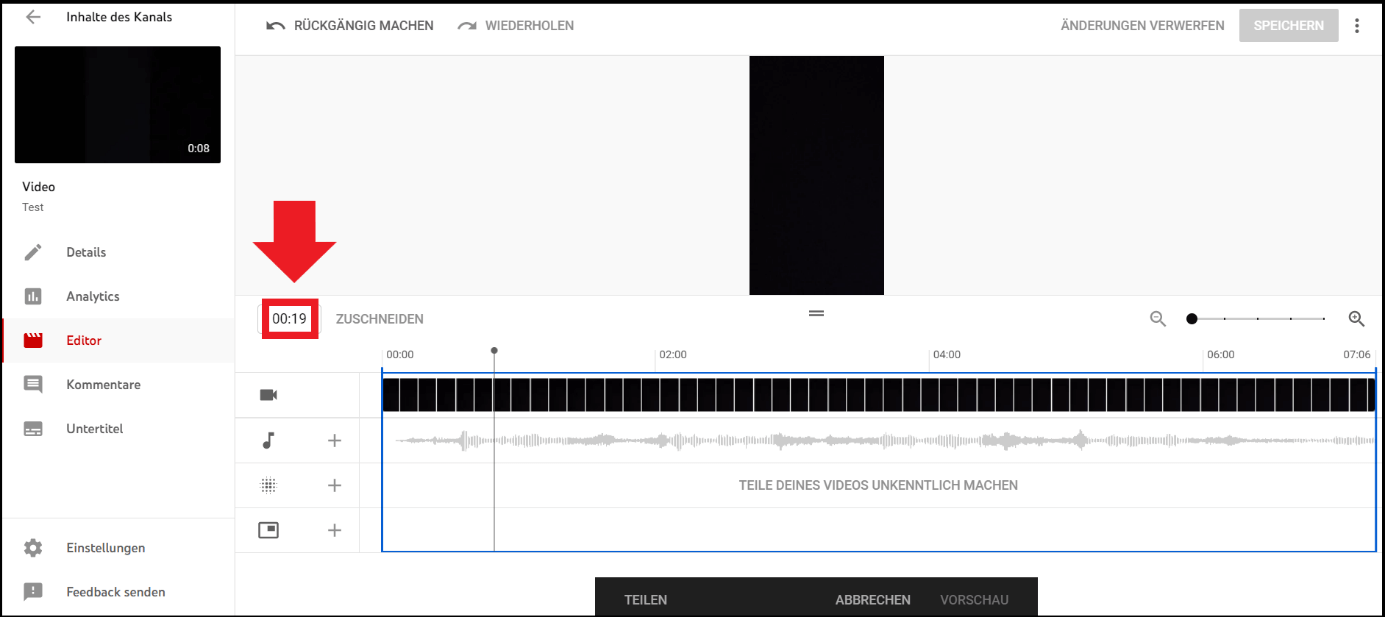Zoom in the timeline with plus magnifier
1385x617 pixels.
point(1357,319)
